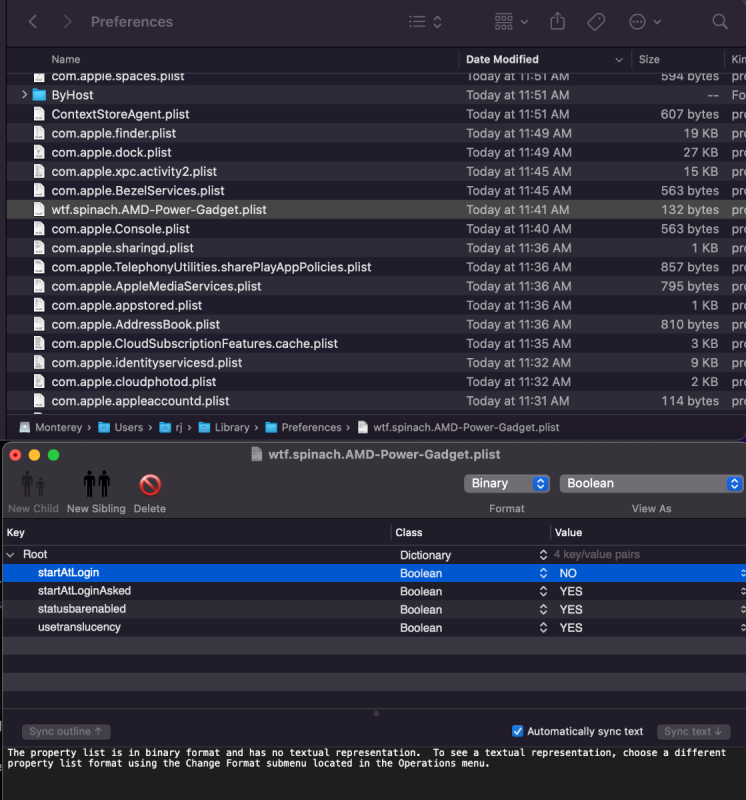
Task: Click the com.apple.dock.plist document icon
Action: click(x=39, y=153)
